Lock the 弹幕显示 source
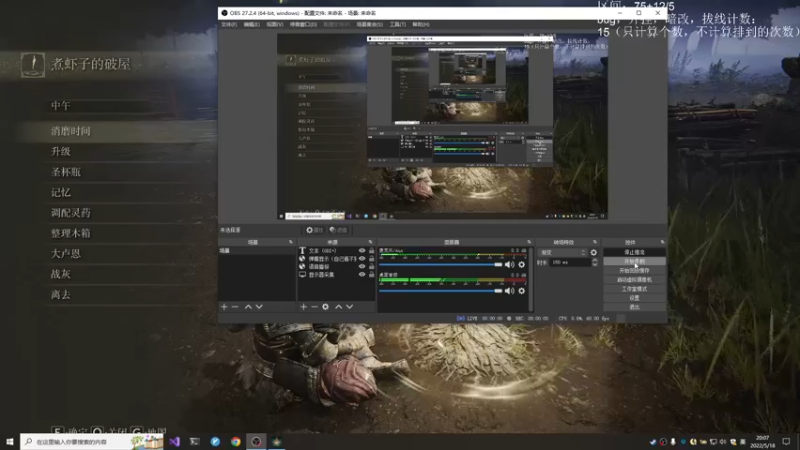The image size is (800, 450). 371,259
